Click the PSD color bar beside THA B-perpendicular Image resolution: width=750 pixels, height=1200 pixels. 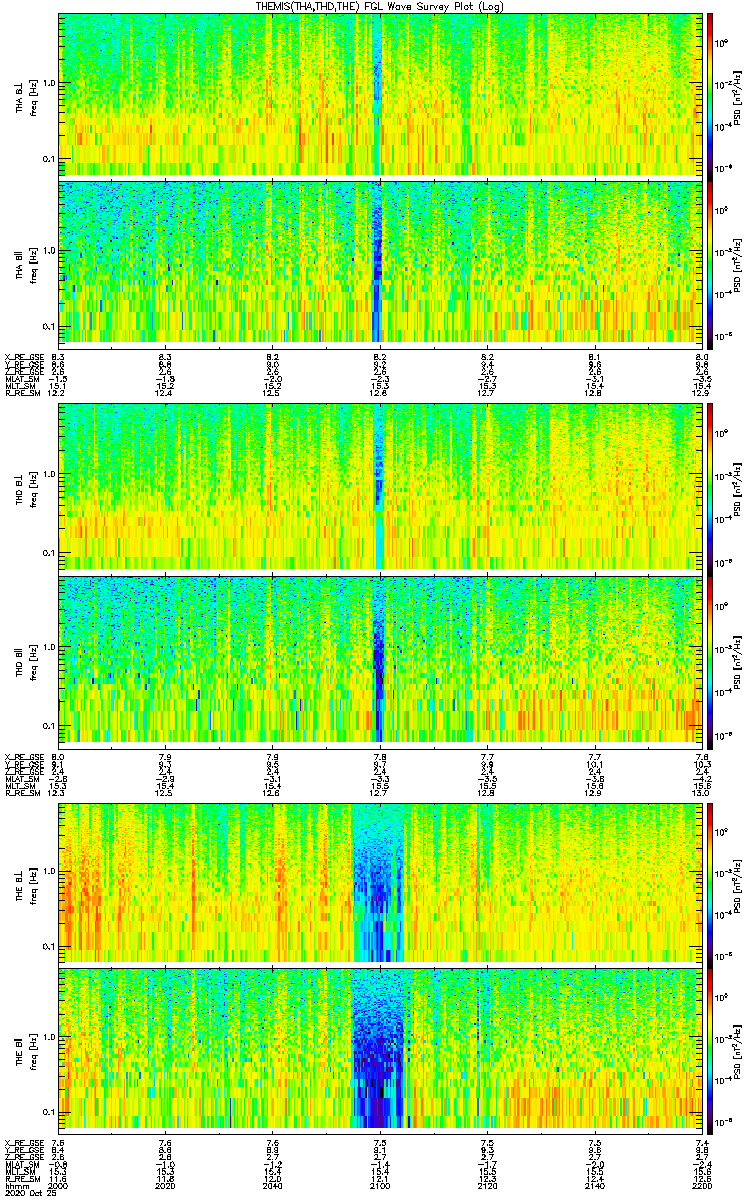(x=710, y=95)
